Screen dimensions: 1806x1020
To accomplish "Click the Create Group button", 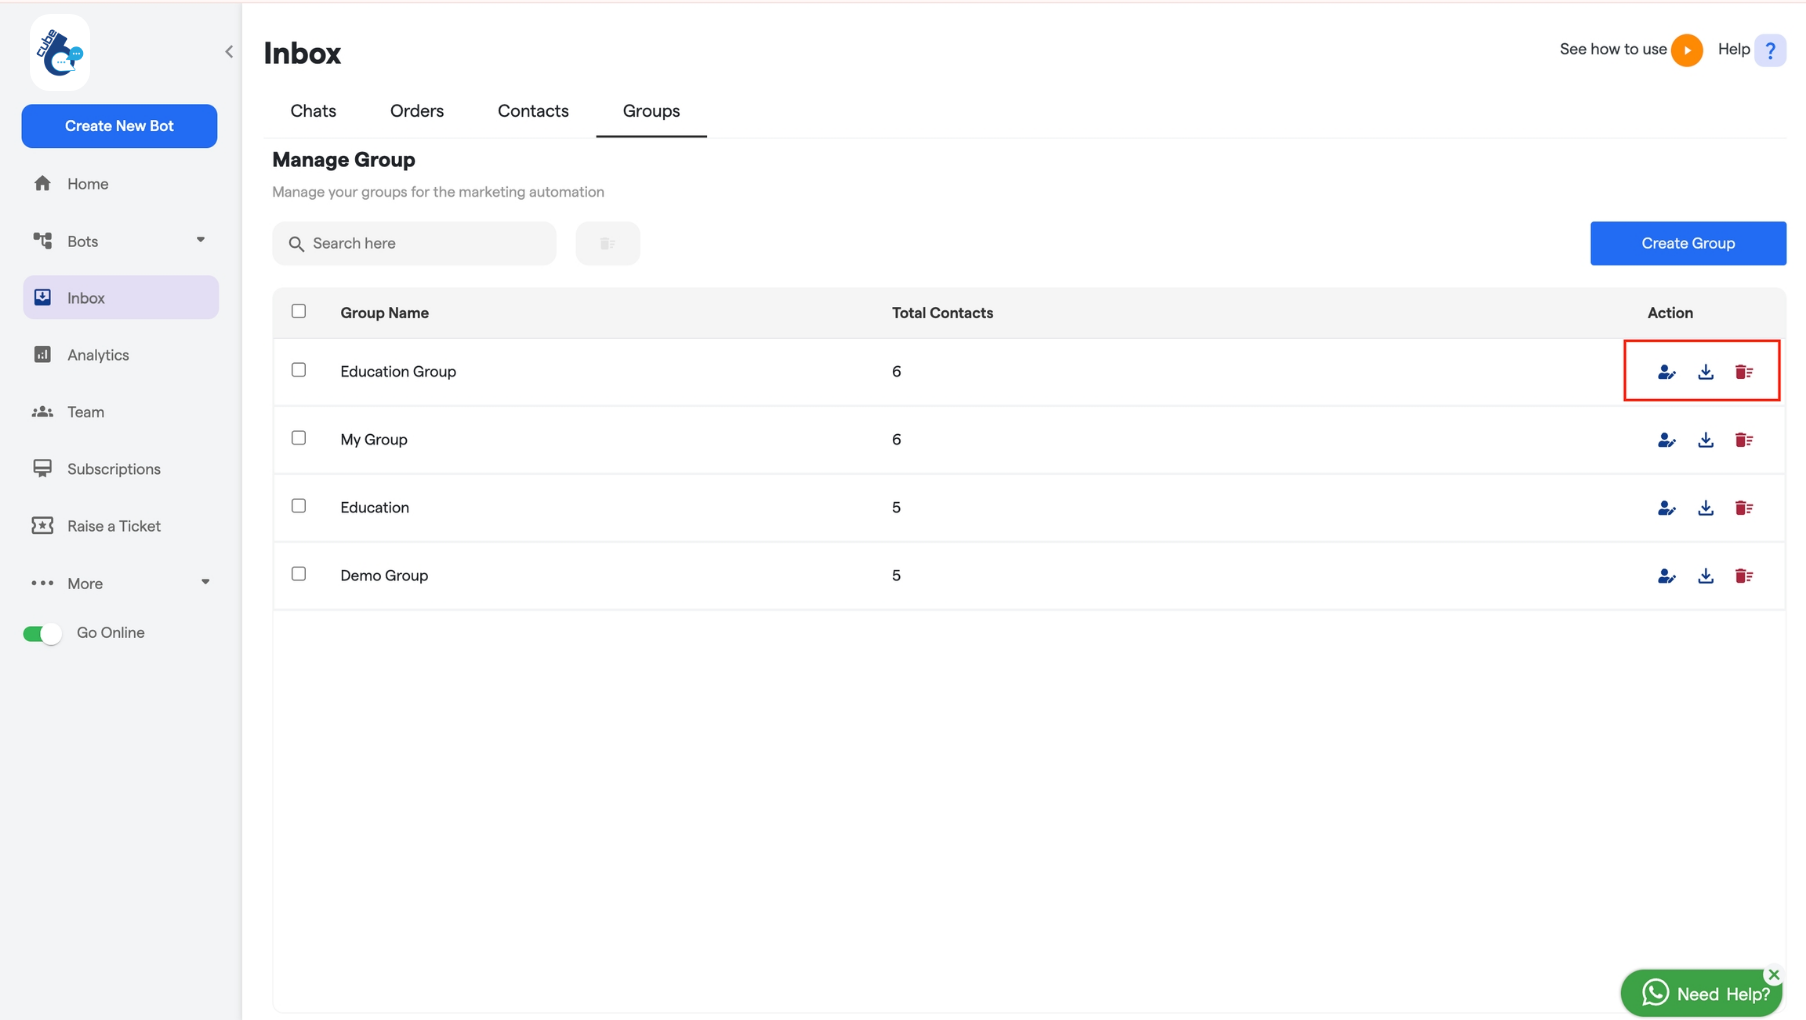I will tap(1688, 243).
